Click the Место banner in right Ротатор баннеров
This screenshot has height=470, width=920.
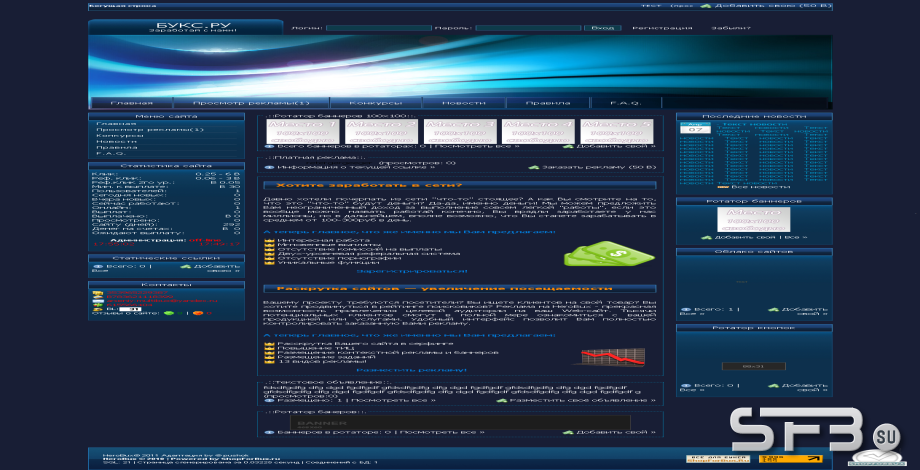(x=753, y=219)
